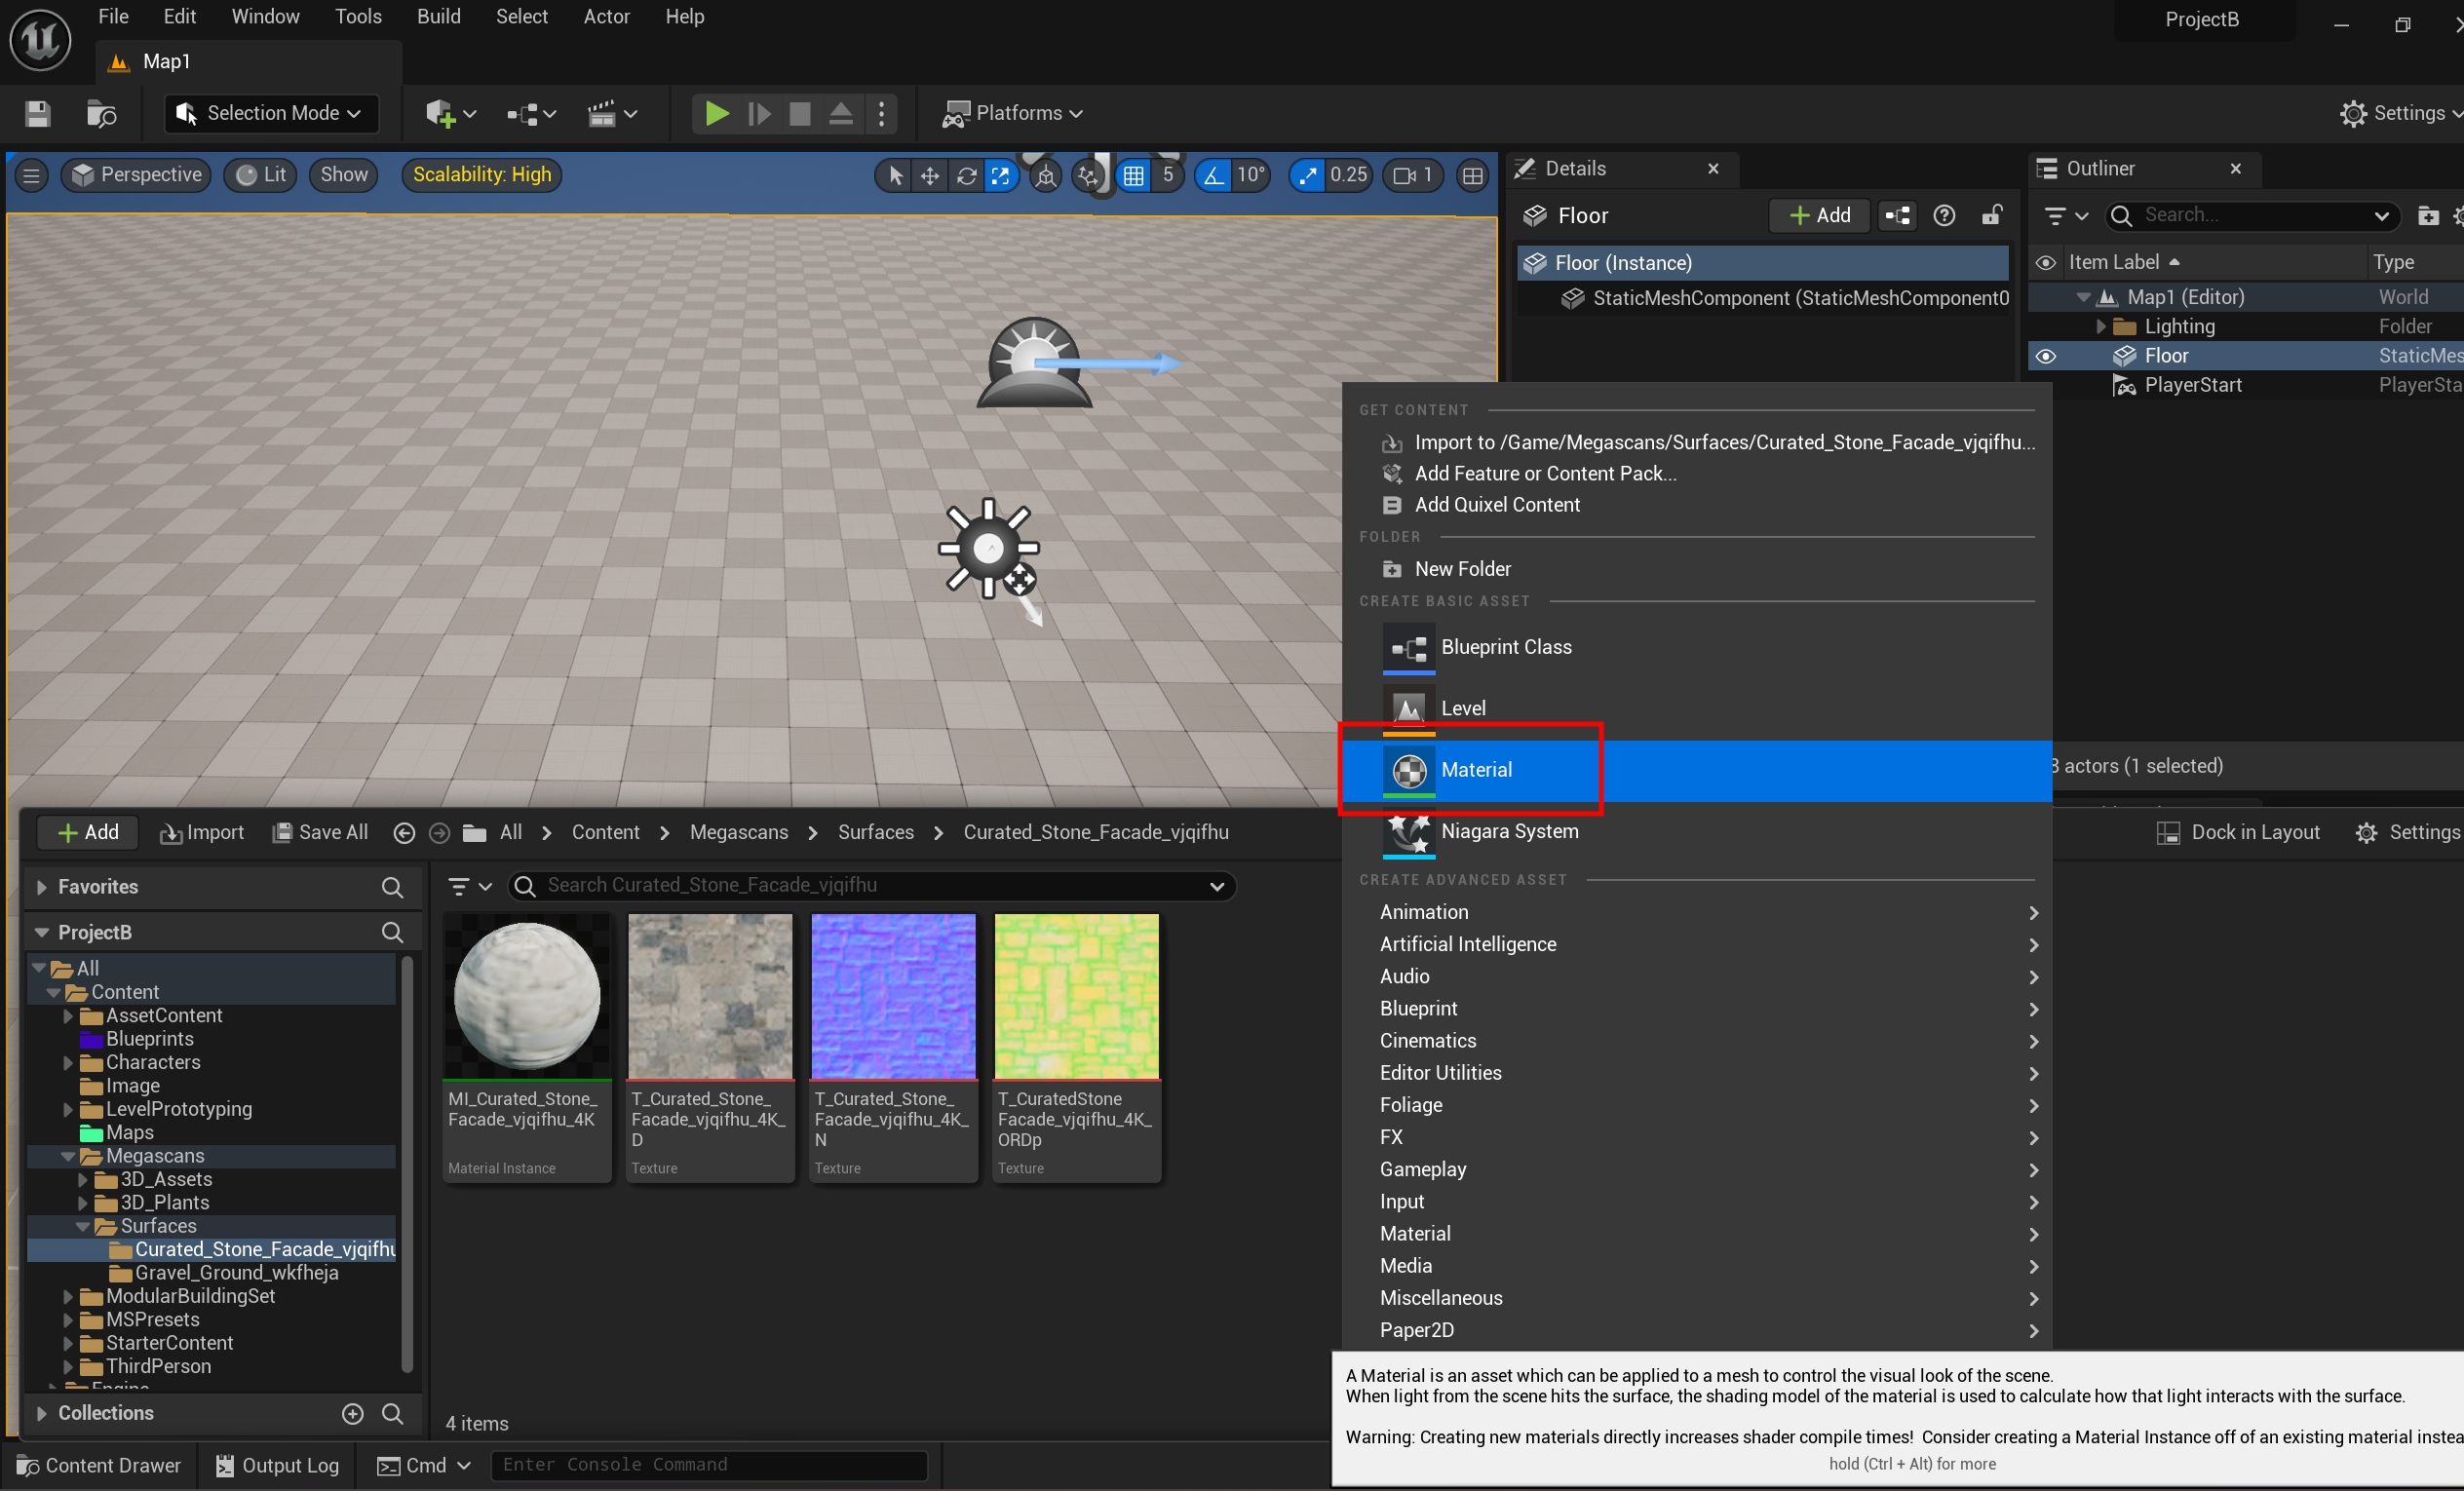Open the Selection Mode dropdown
Viewport: 2464px width, 1491px height.
[271, 113]
